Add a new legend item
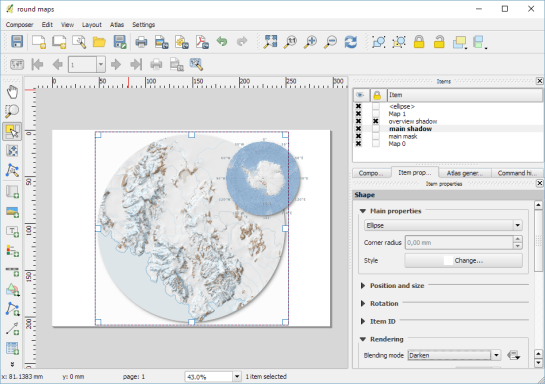The width and height of the screenshot is (545, 384). point(13,251)
